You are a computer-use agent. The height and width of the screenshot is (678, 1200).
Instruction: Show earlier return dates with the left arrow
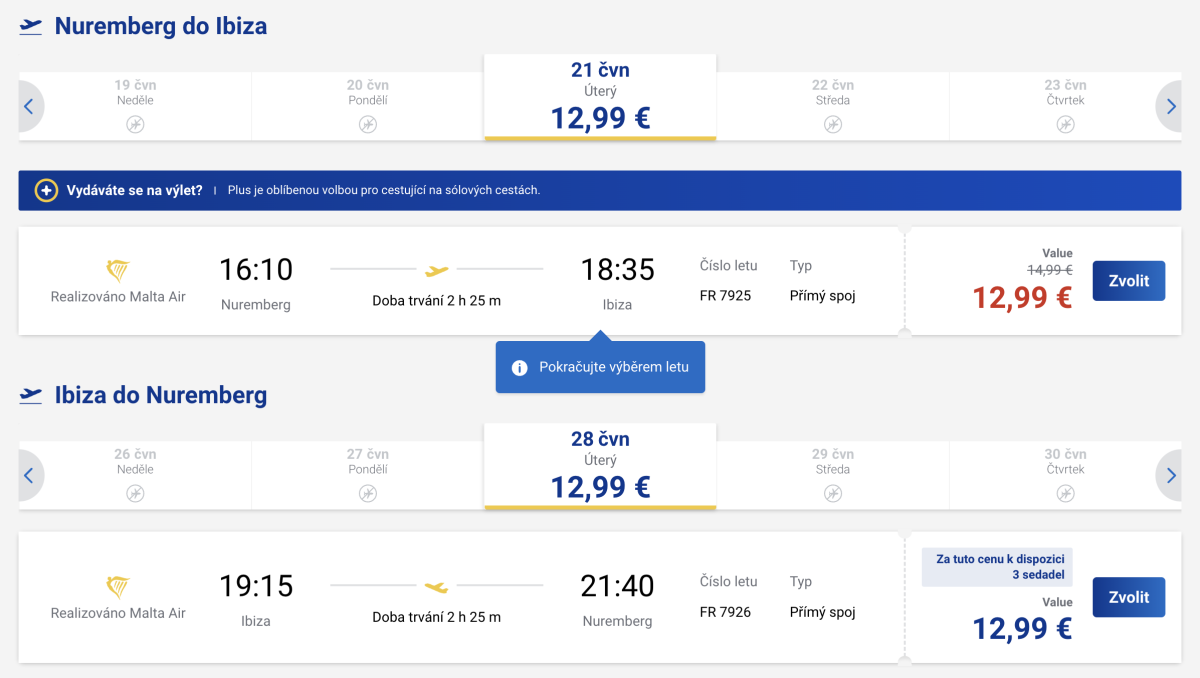(29, 475)
